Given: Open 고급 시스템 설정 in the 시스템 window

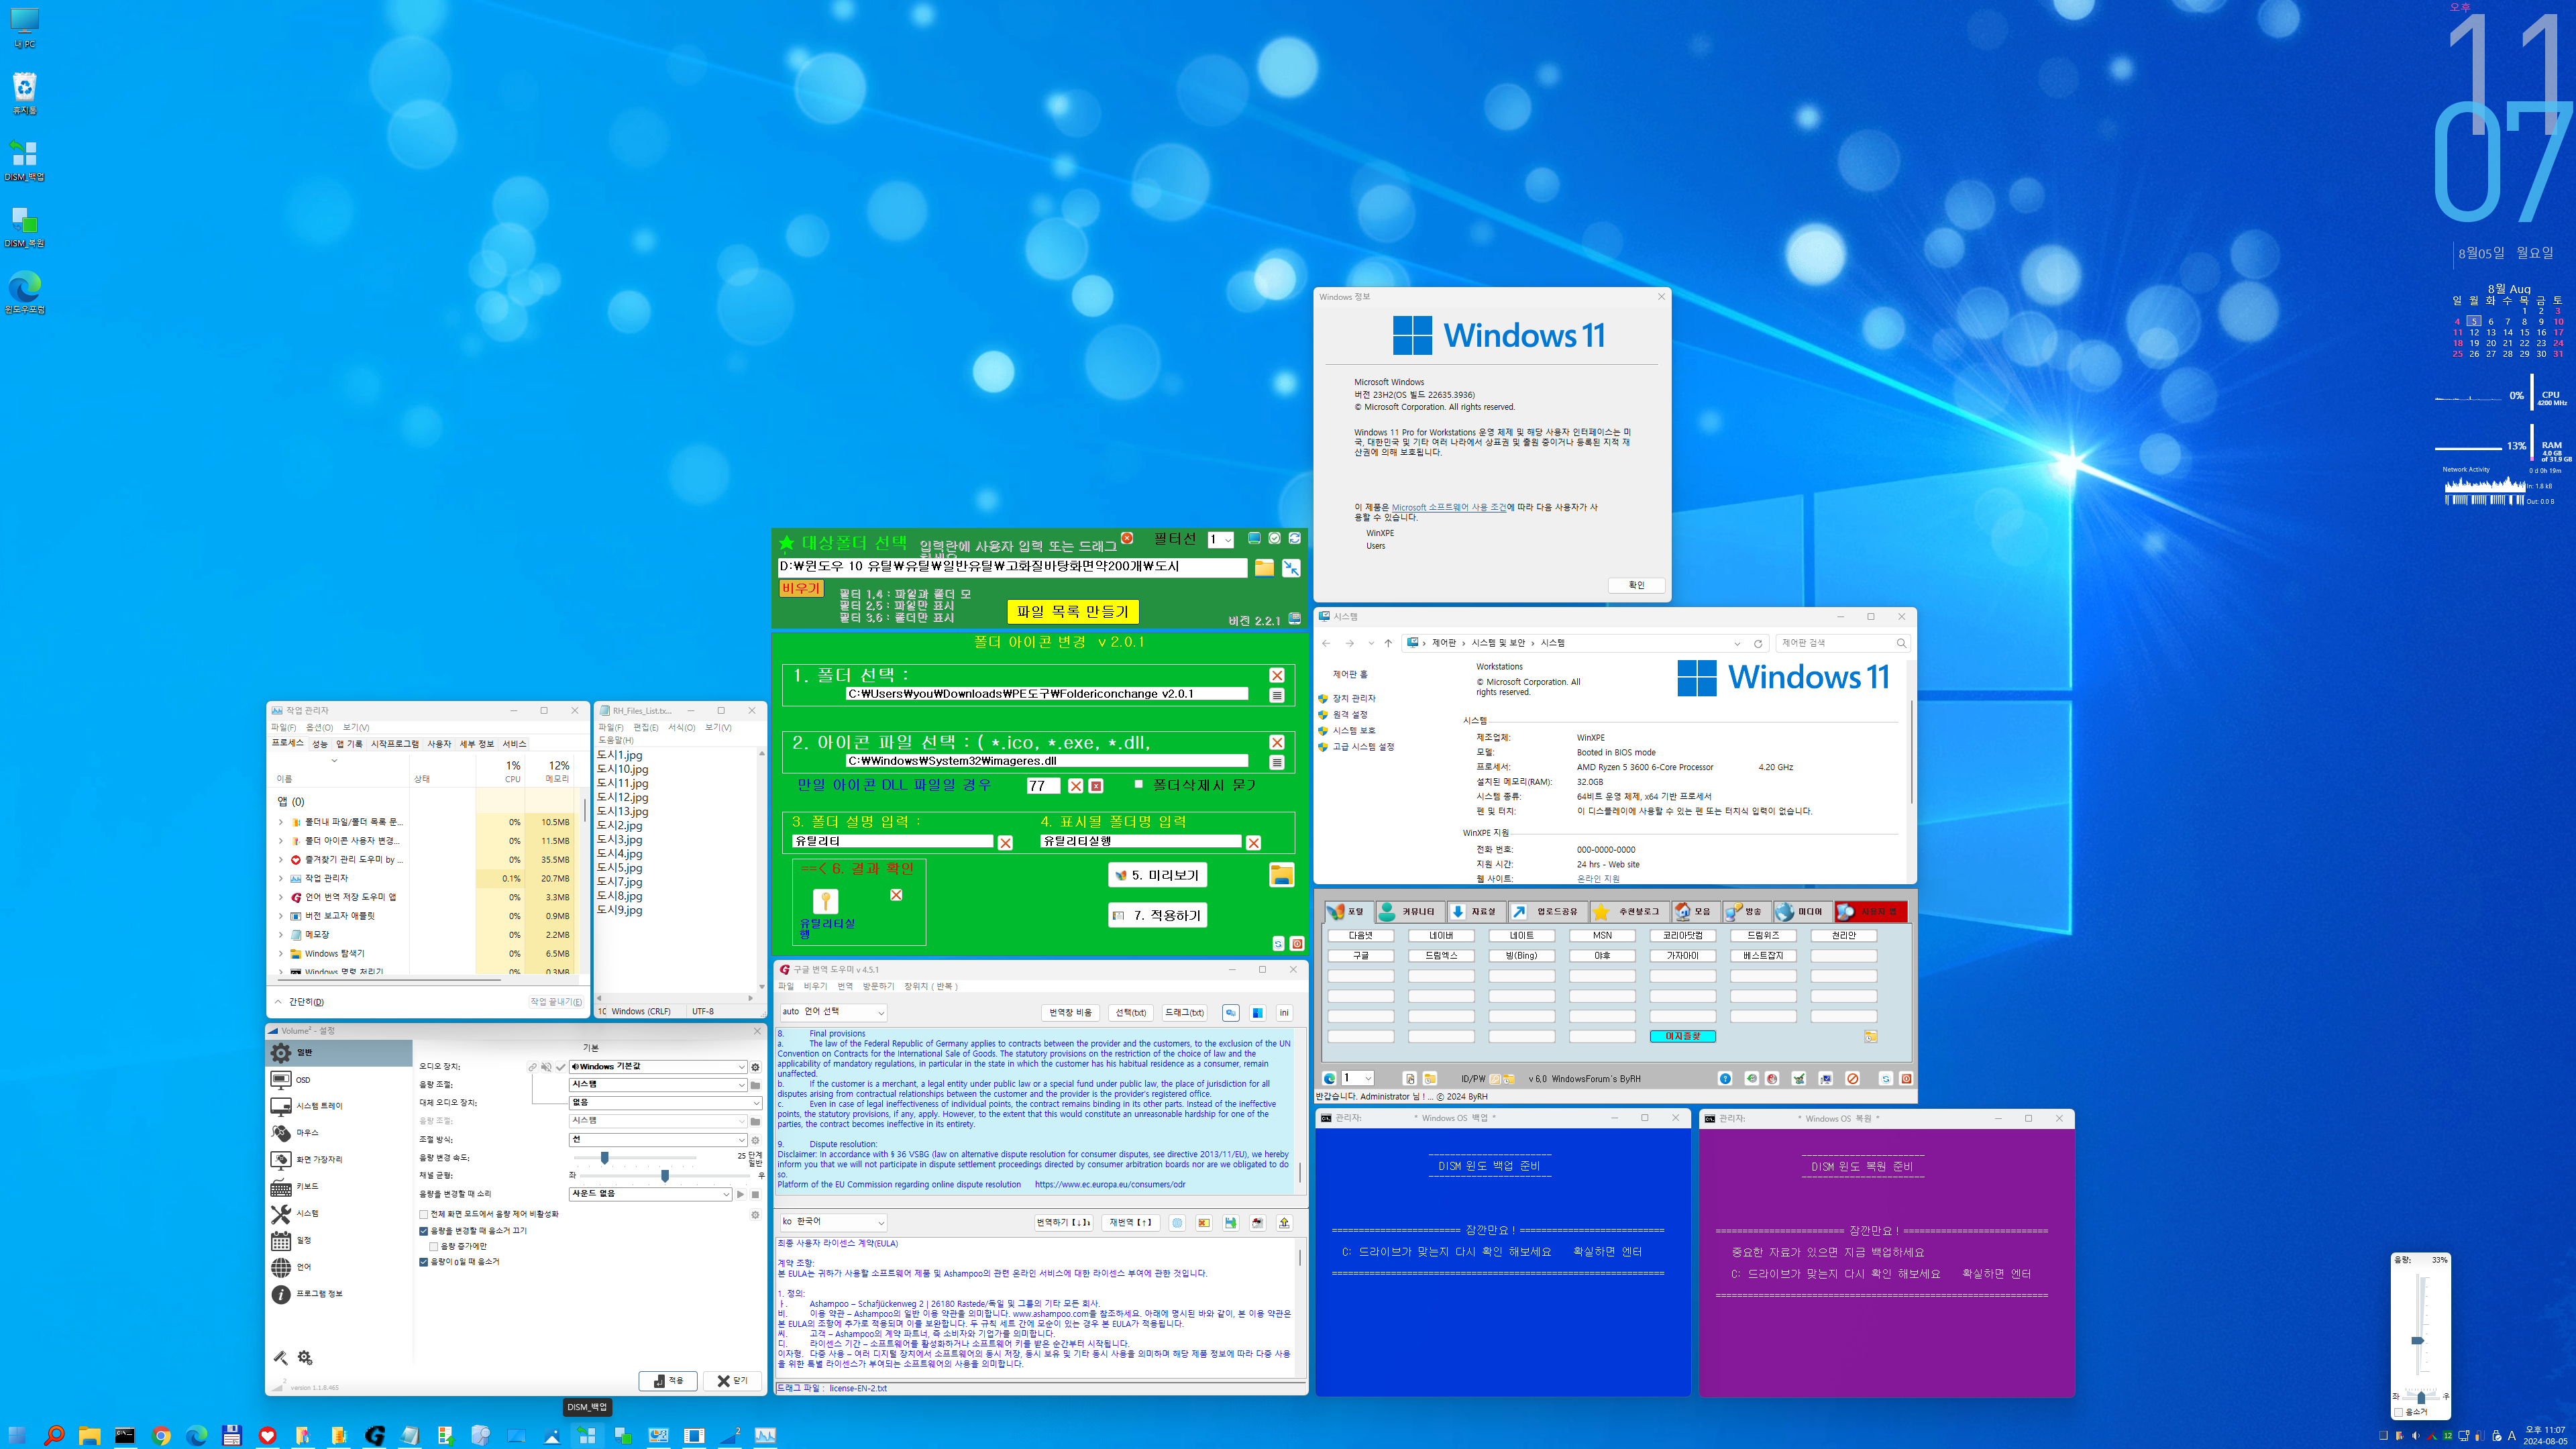Looking at the screenshot, I should pyautogui.click(x=1362, y=747).
